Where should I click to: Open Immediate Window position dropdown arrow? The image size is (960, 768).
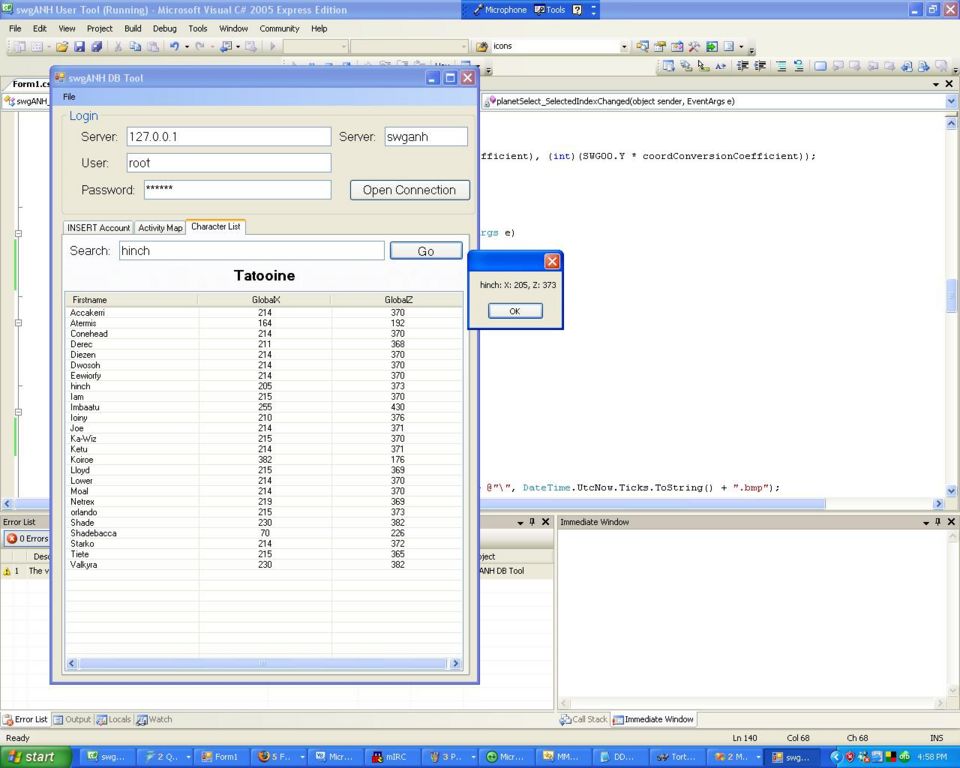point(924,522)
